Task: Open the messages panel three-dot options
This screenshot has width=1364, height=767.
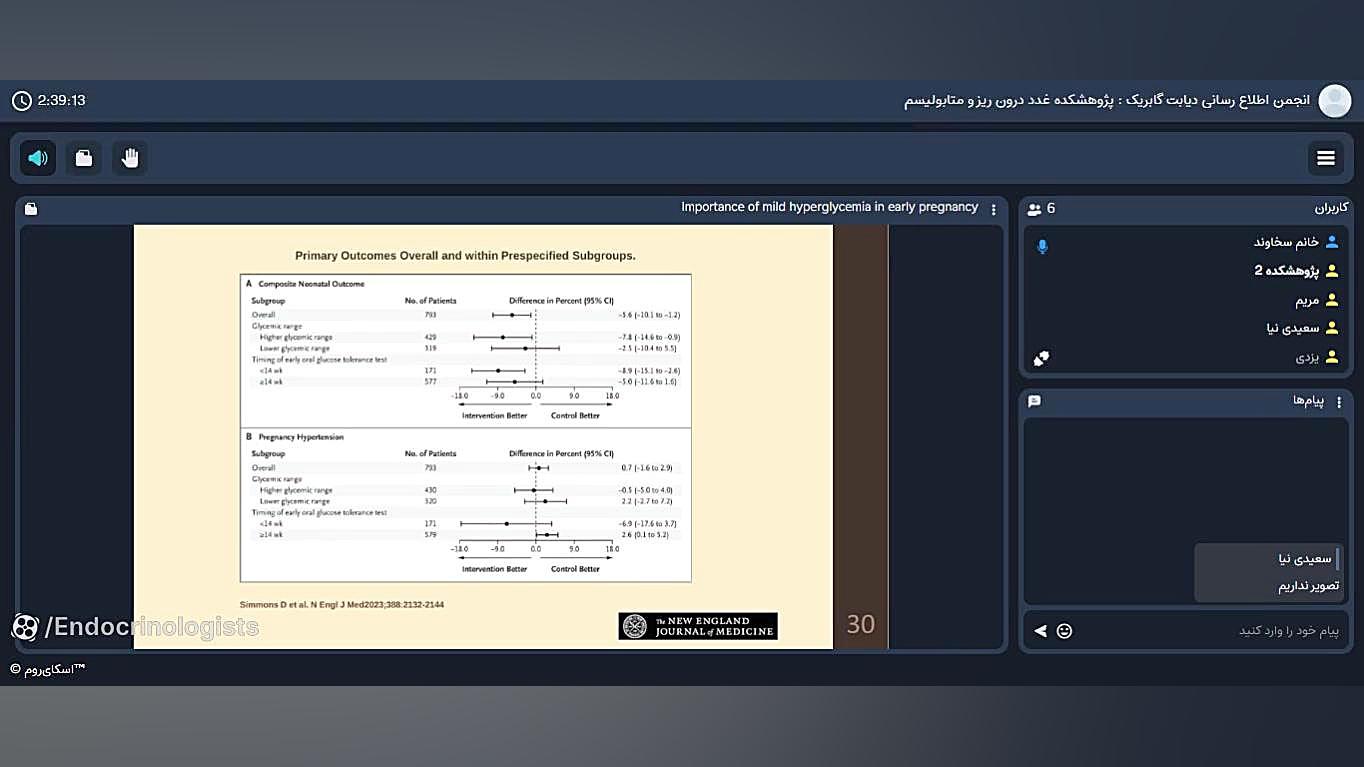Action: 1339,402
